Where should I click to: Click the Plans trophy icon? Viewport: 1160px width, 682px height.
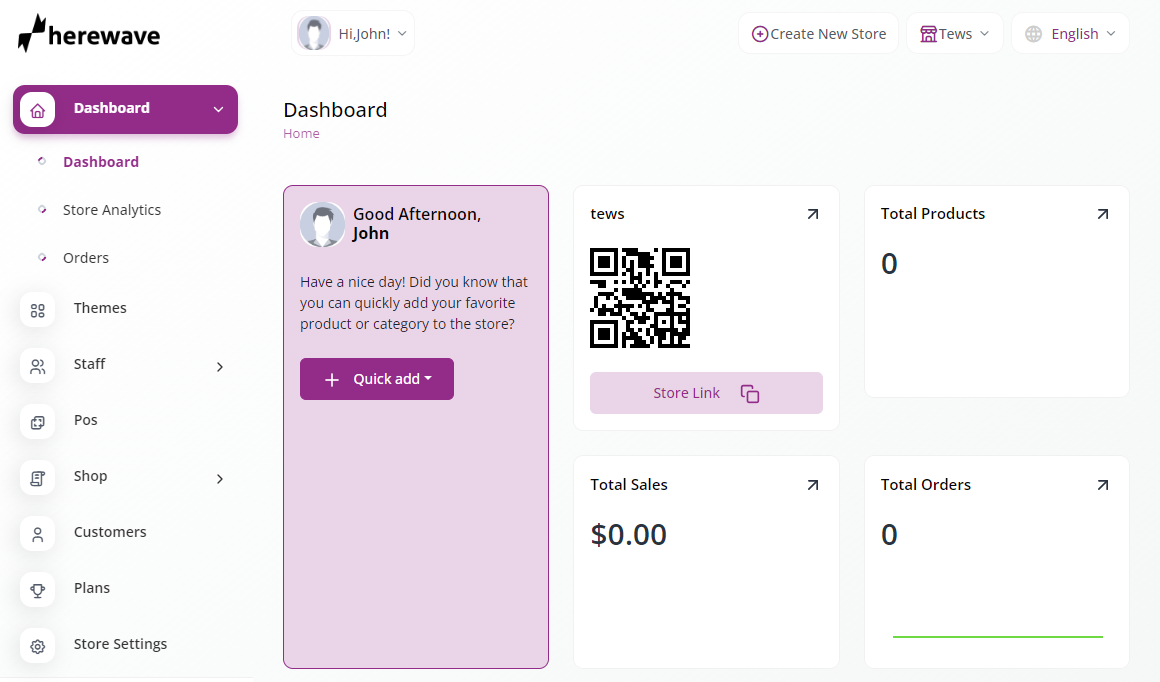pos(38,590)
